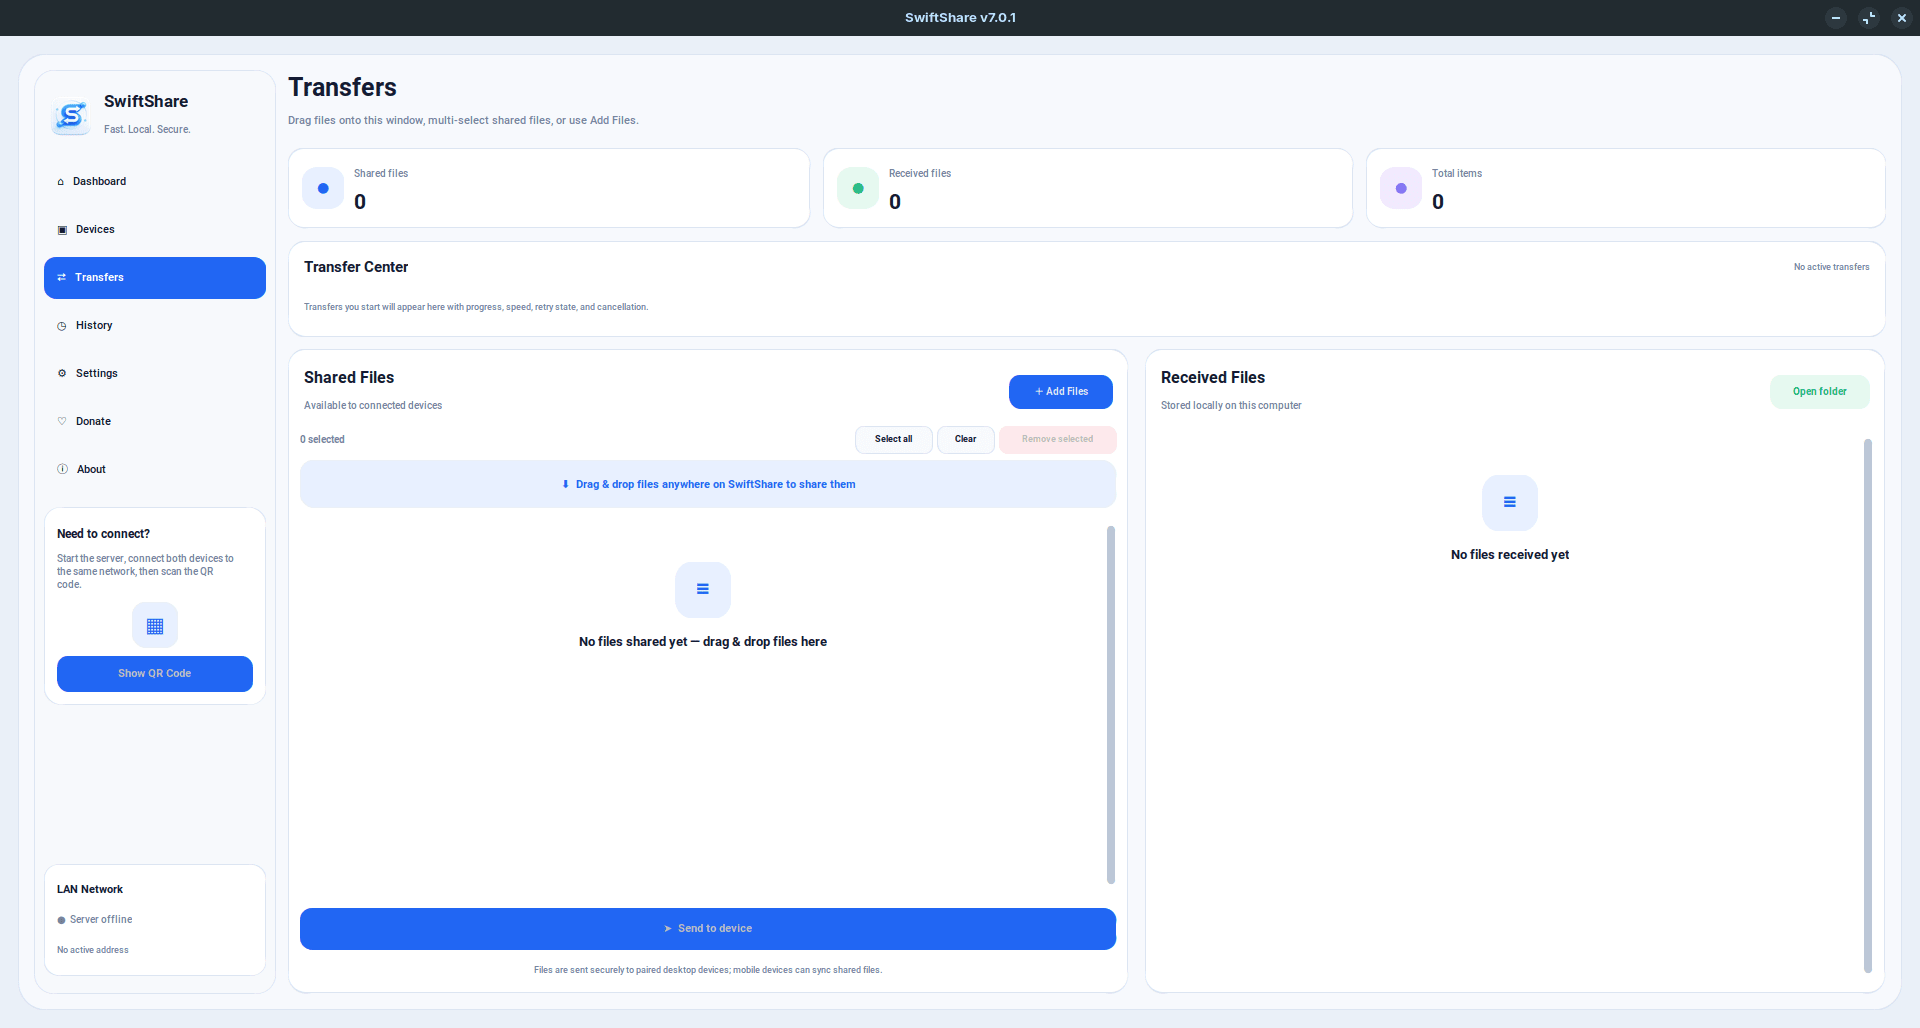Click the SwiftShare logo icon

point(71,116)
